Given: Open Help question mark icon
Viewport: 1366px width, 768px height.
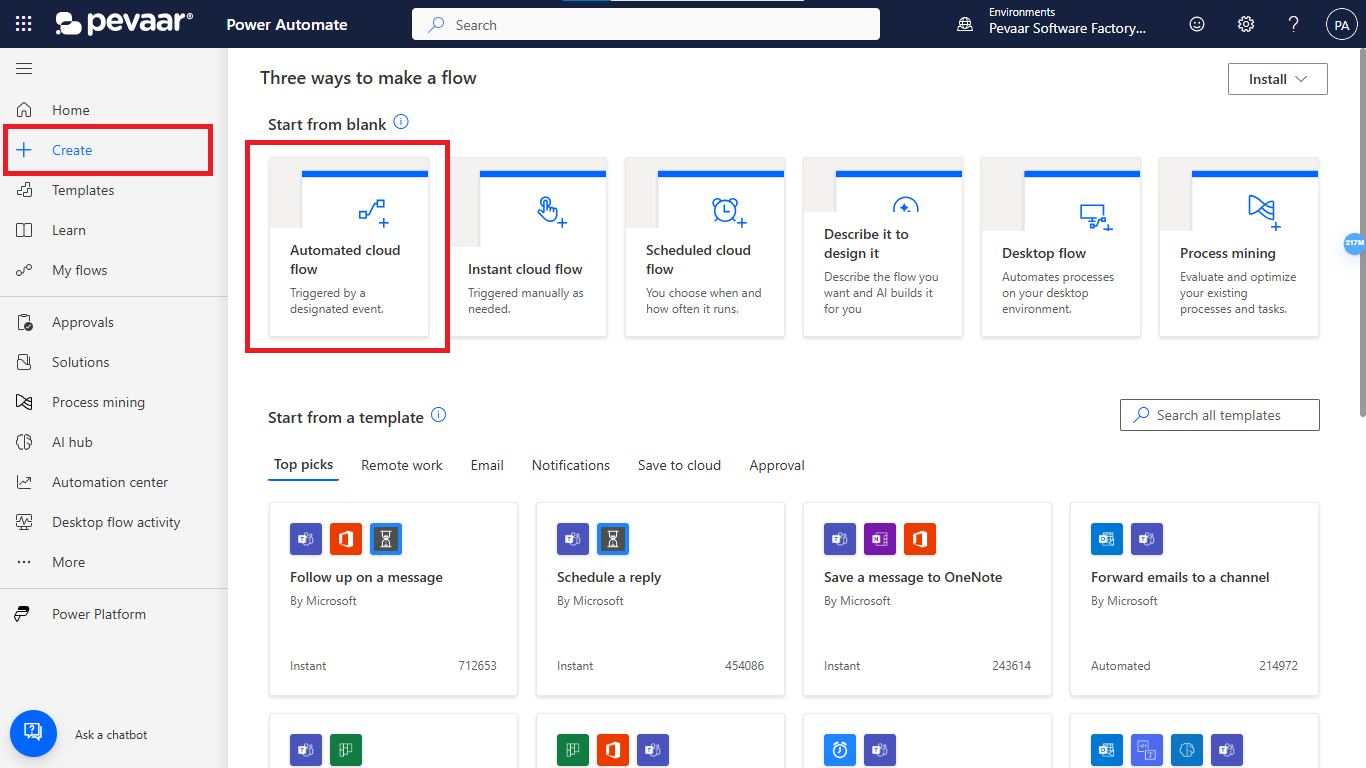Looking at the screenshot, I should (x=1294, y=24).
